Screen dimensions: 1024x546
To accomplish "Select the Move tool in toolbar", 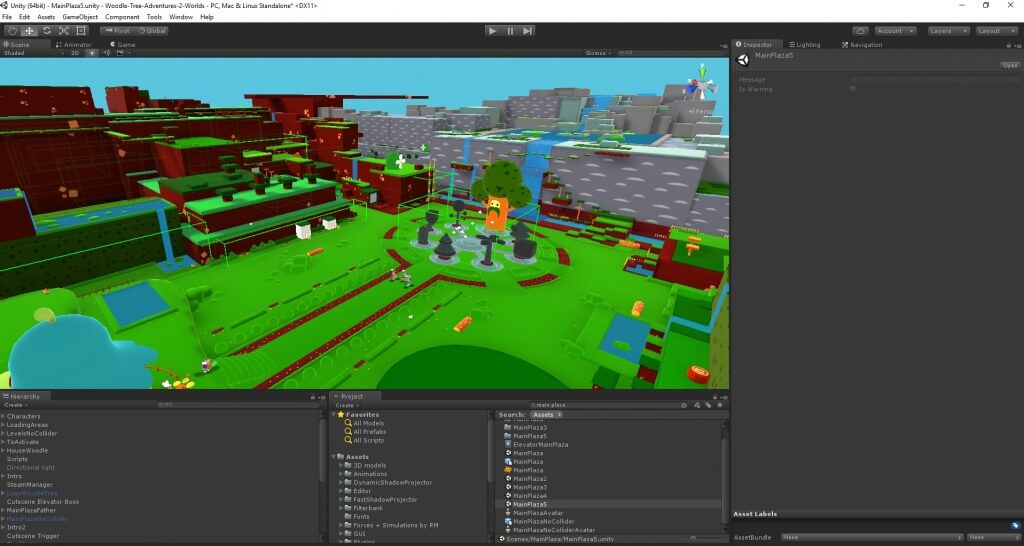I will tap(29, 31).
